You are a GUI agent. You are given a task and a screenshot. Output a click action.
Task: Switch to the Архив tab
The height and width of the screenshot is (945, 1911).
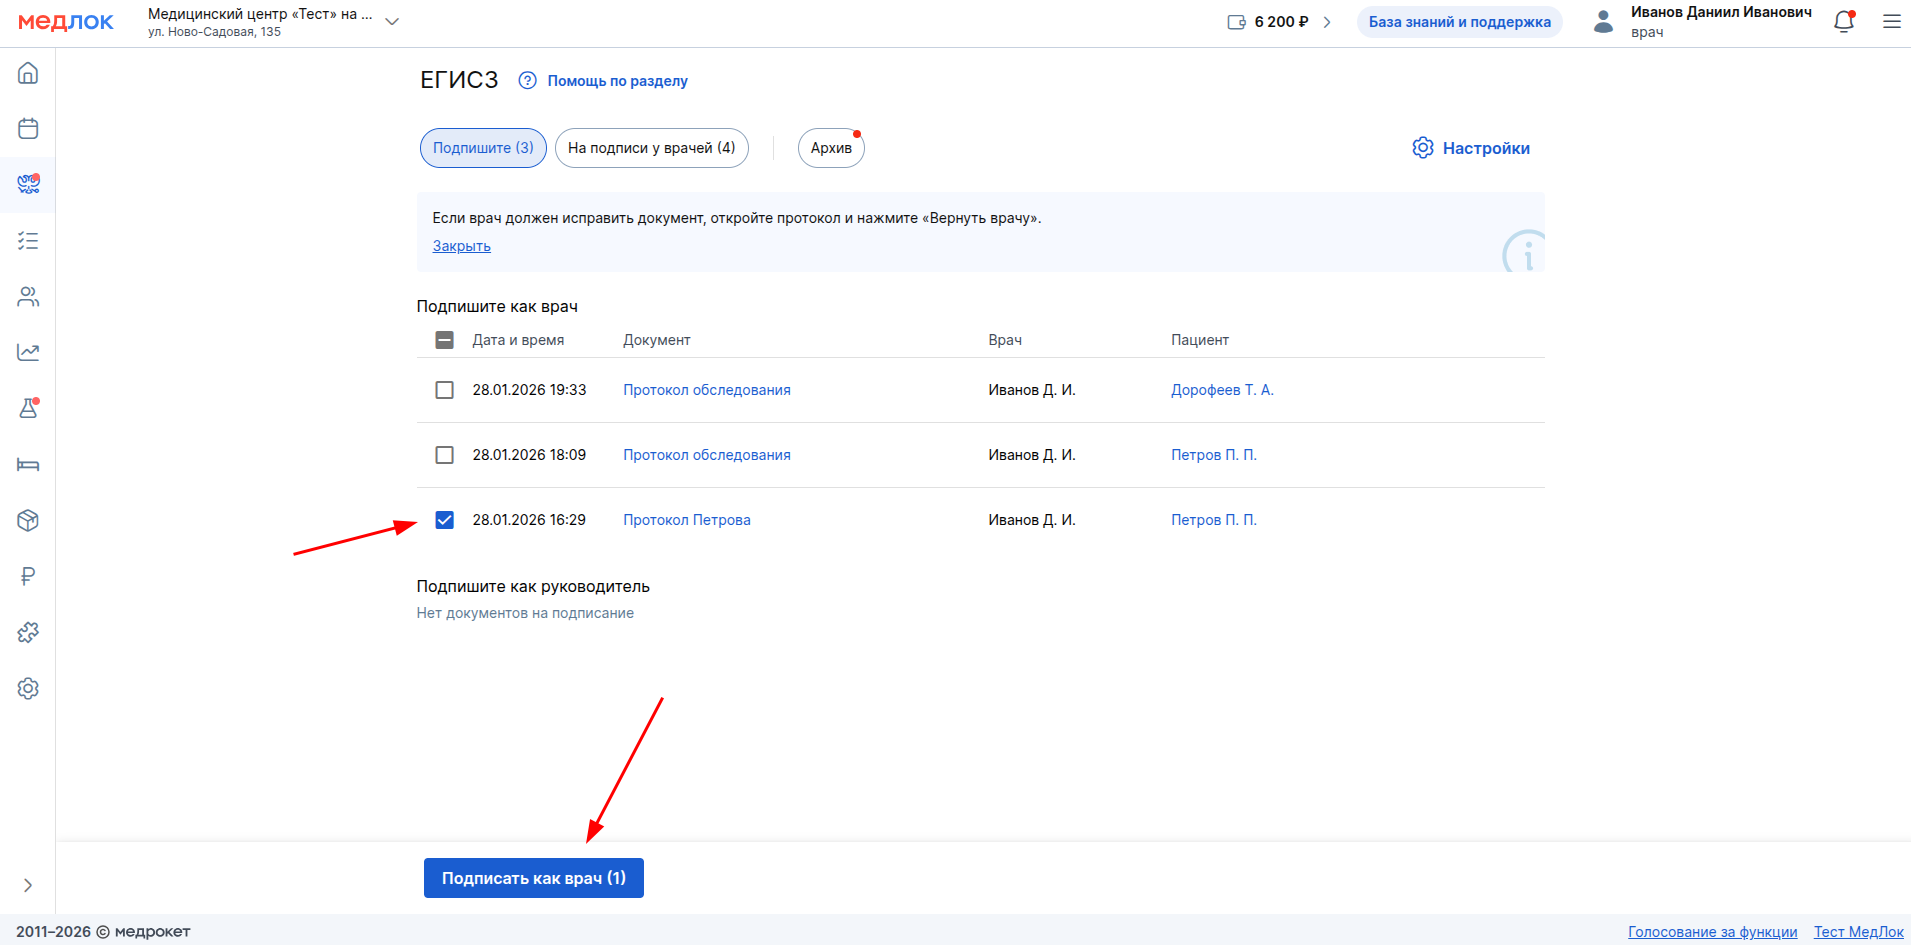(x=831, y=148)
